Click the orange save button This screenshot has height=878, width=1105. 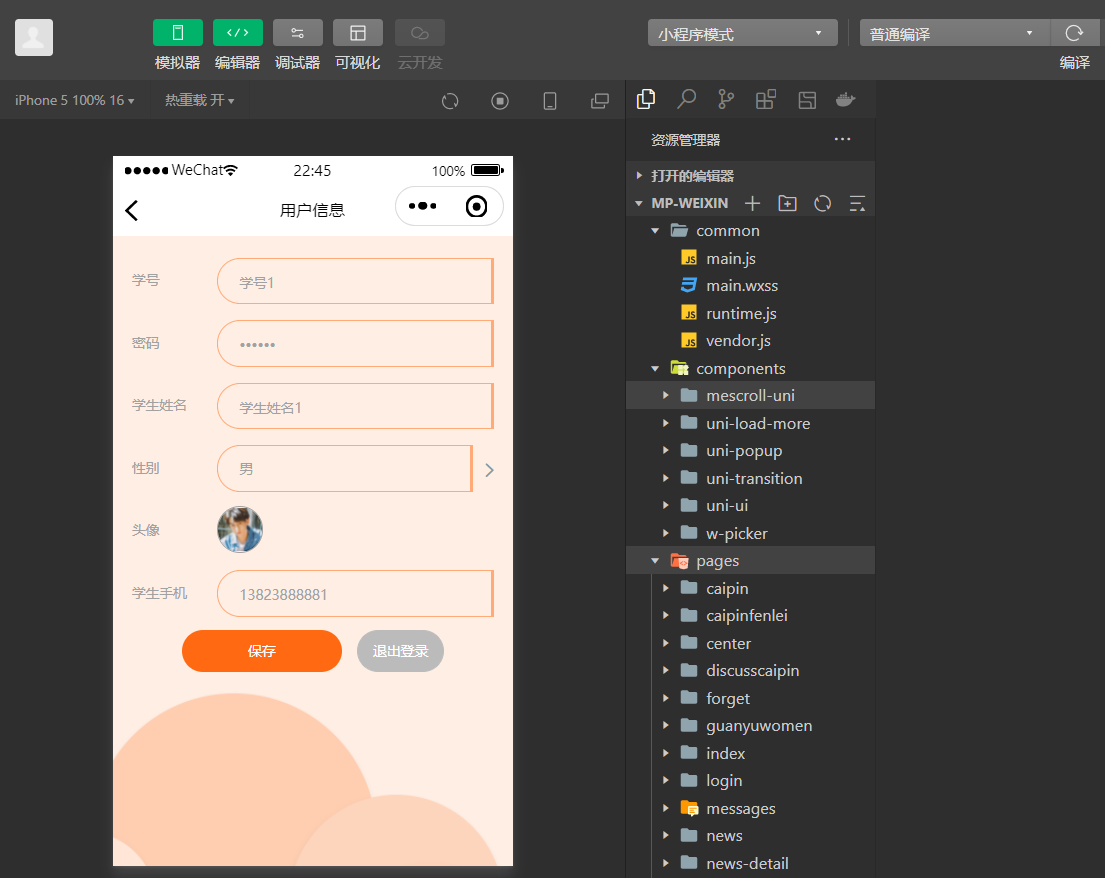261,651
